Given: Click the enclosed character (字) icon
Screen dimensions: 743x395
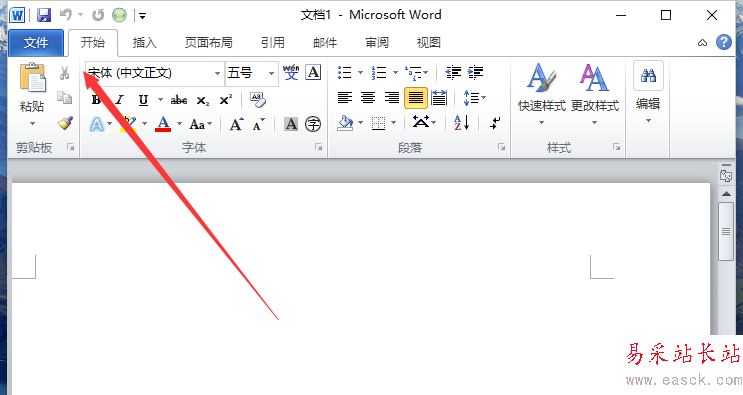Looking at the screenshot, I should click(x=313, y=124).
